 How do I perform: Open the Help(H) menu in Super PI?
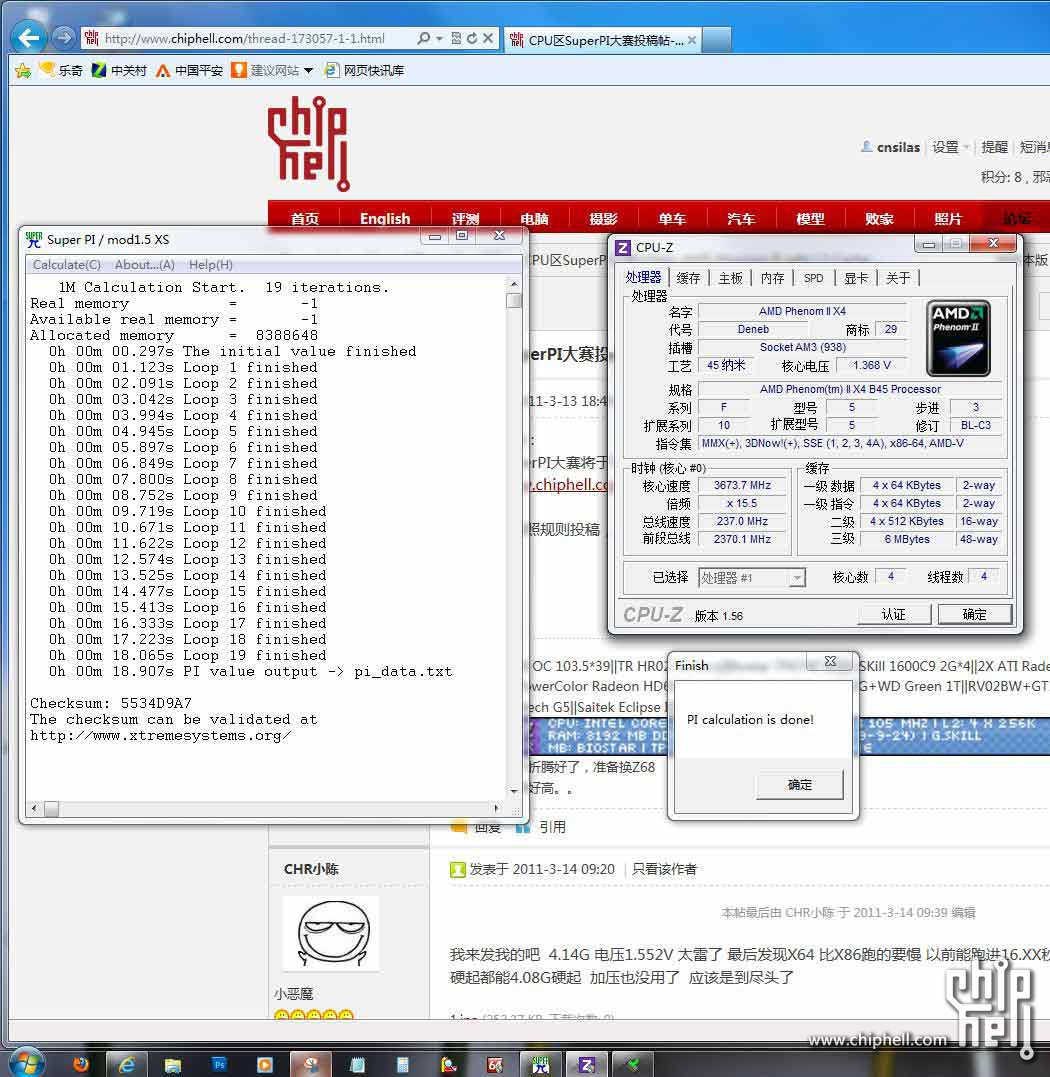click(211, 264)
